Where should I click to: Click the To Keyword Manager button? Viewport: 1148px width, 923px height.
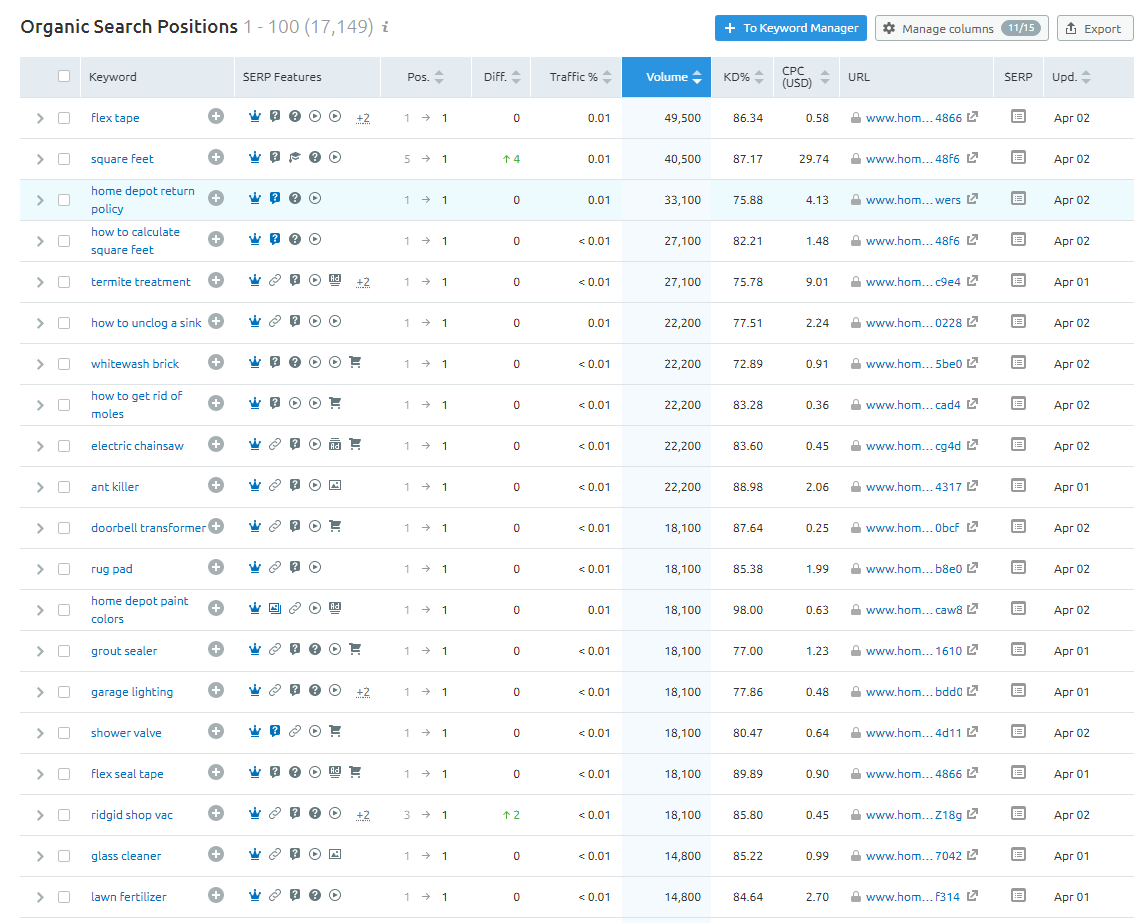790,28
